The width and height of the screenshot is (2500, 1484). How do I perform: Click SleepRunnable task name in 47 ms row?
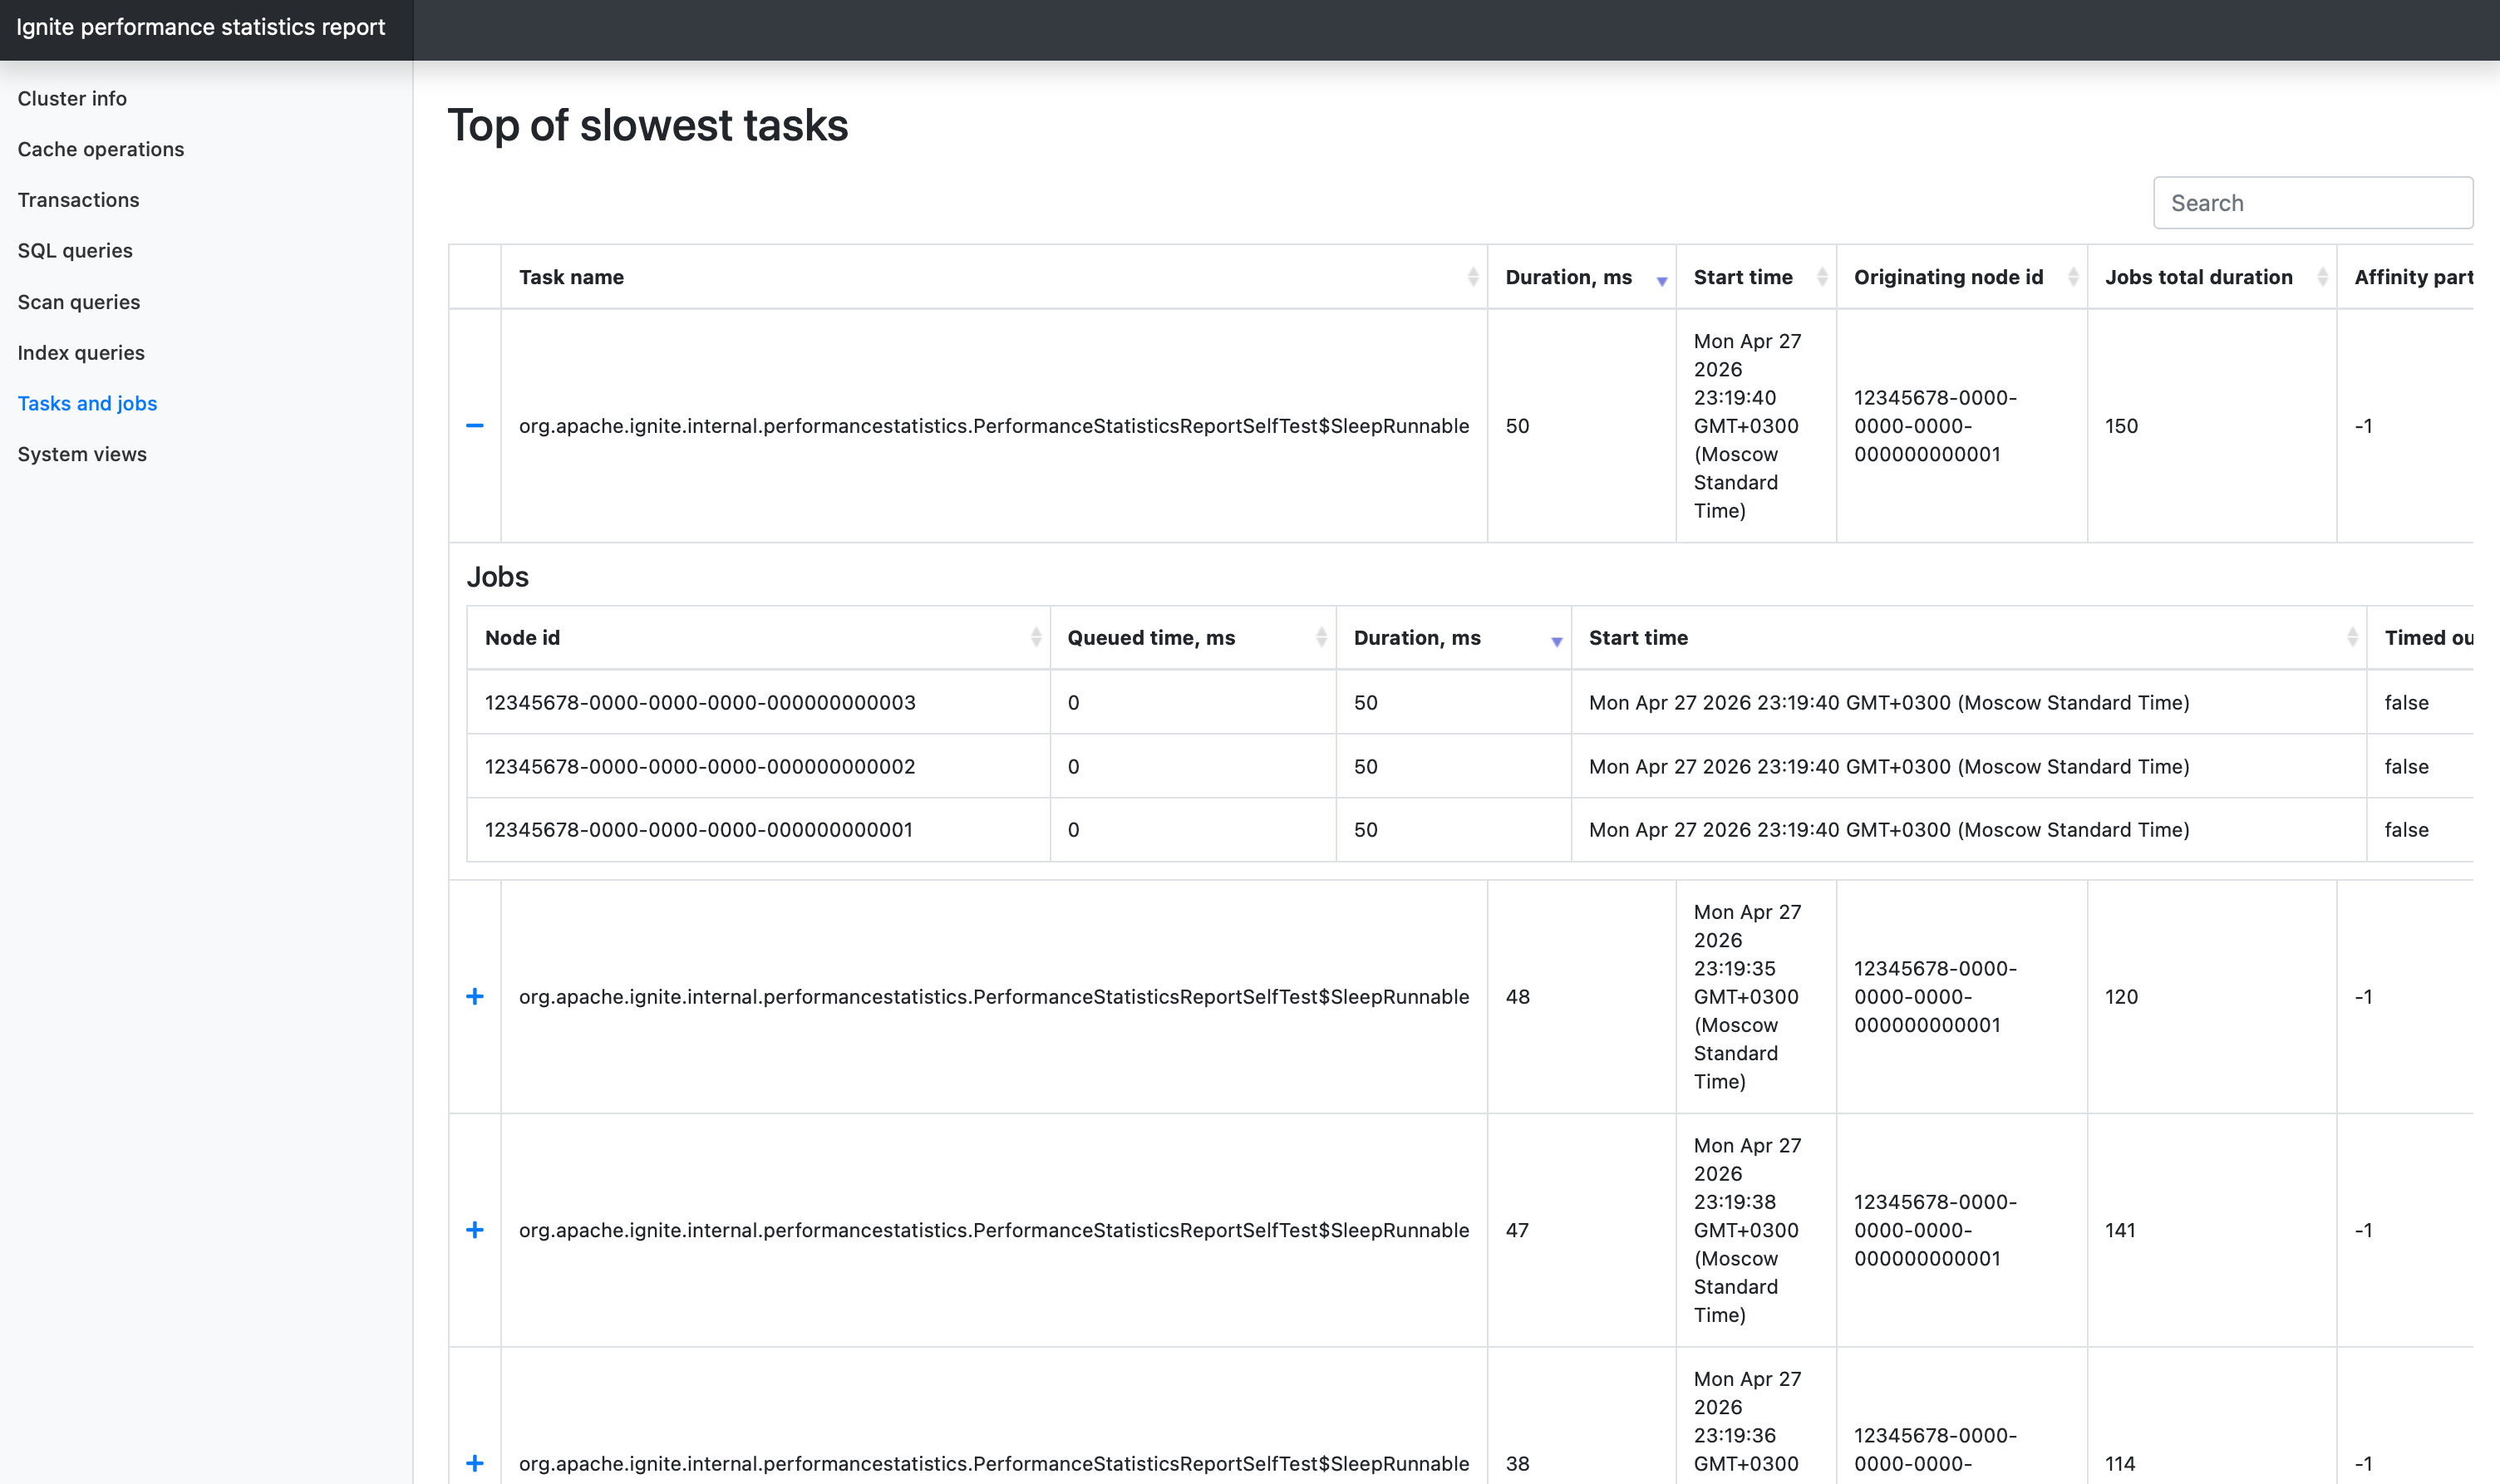pyautogui.click(x=994, y=1230)
